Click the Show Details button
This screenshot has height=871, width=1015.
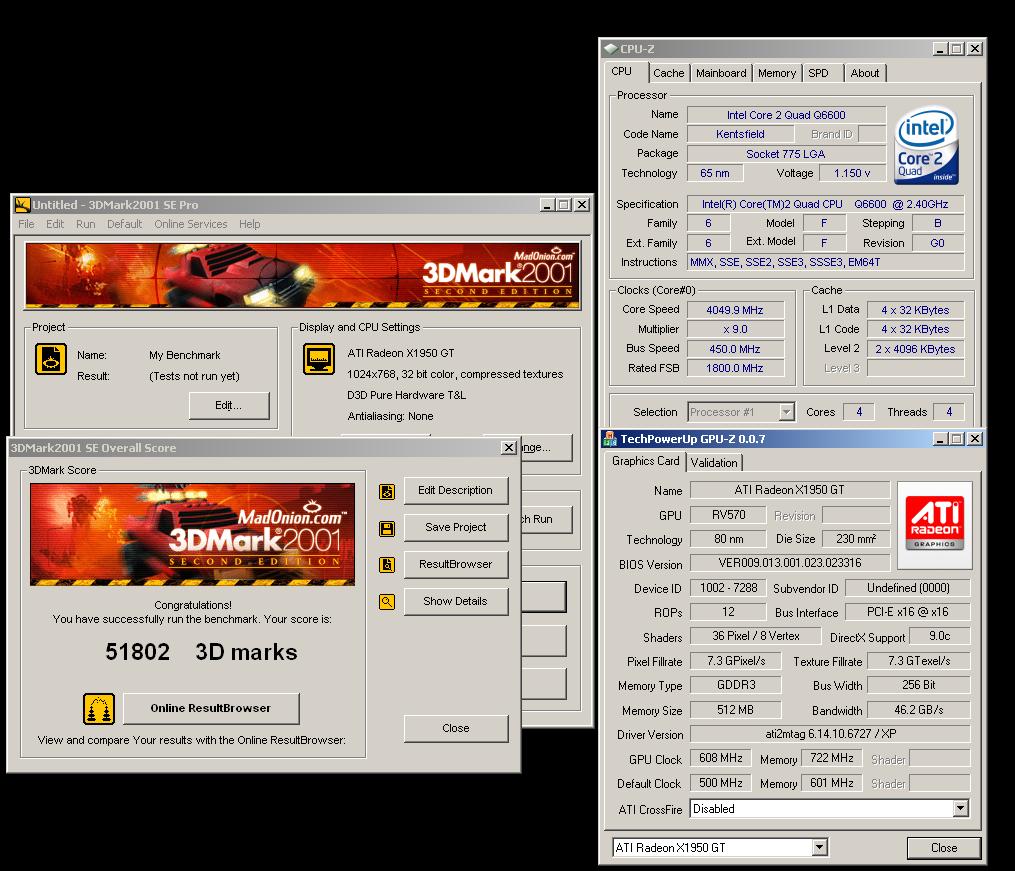click(456, 601)
